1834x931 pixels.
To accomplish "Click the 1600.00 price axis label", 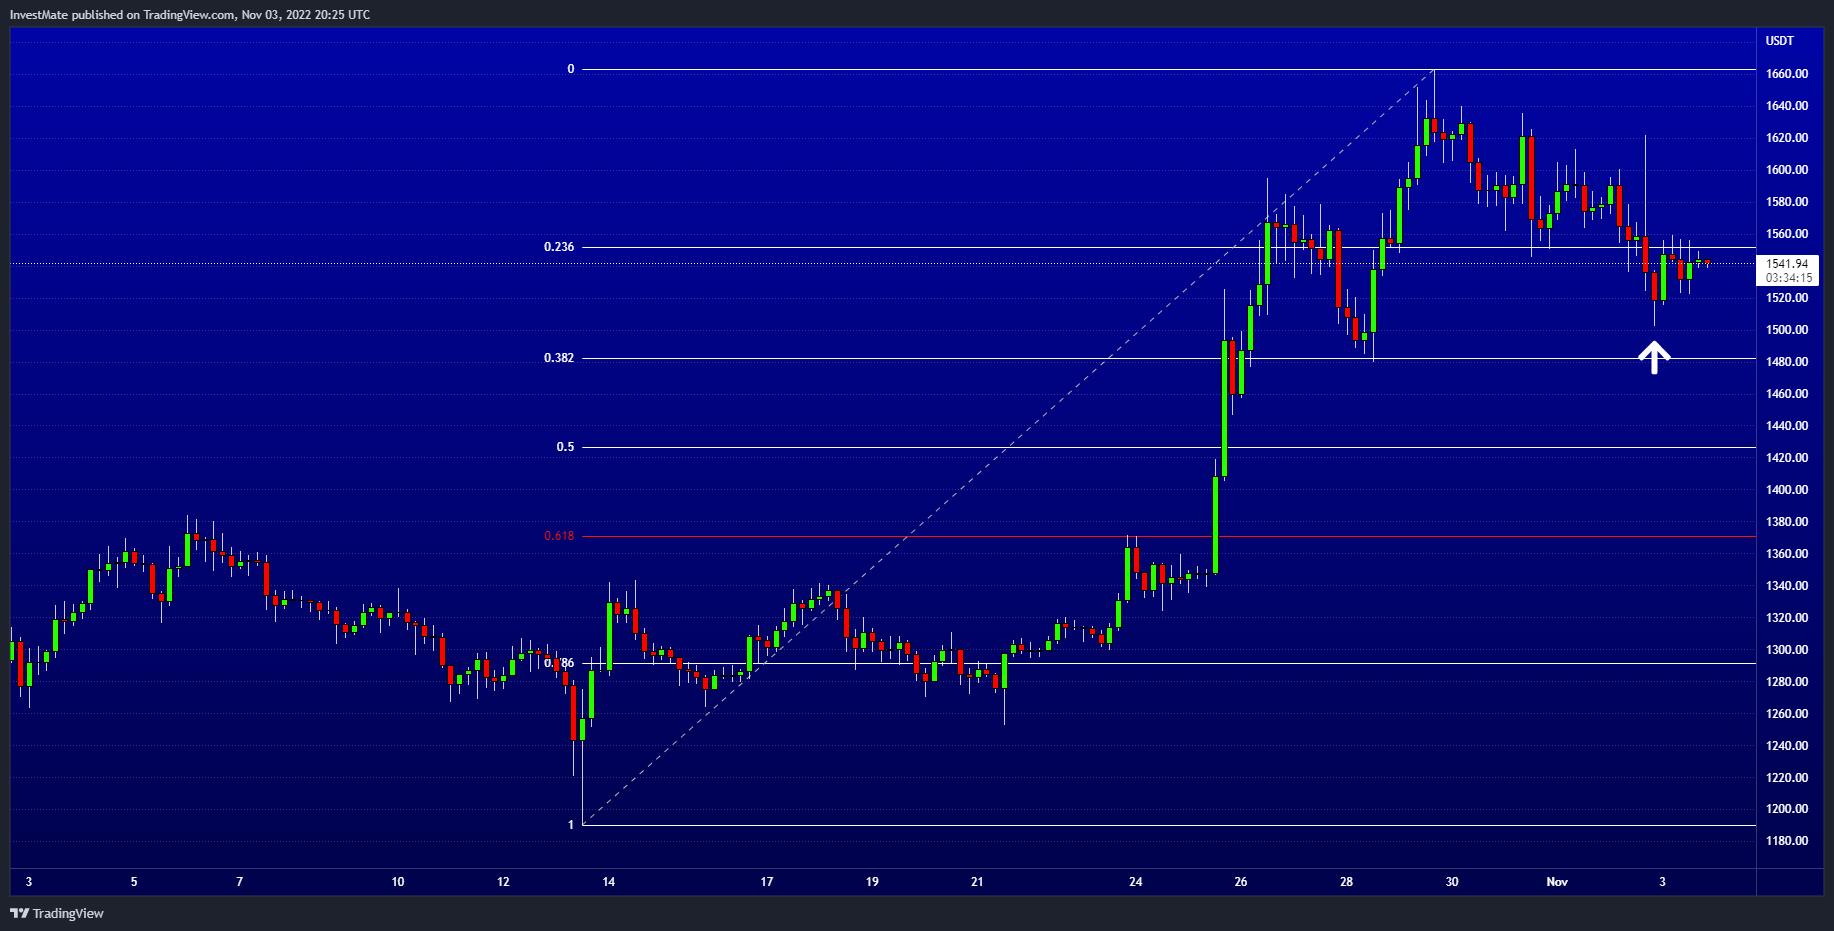I will [x=1787, y=170].
